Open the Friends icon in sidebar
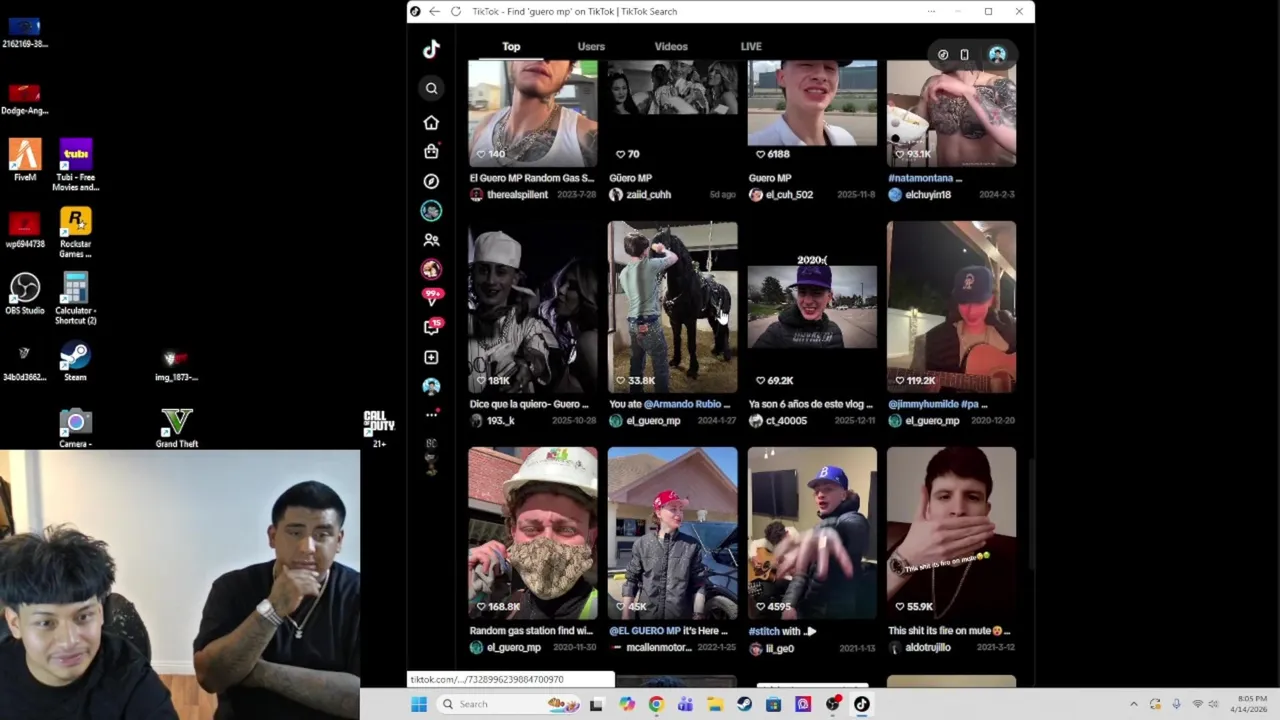 [431, 240]
